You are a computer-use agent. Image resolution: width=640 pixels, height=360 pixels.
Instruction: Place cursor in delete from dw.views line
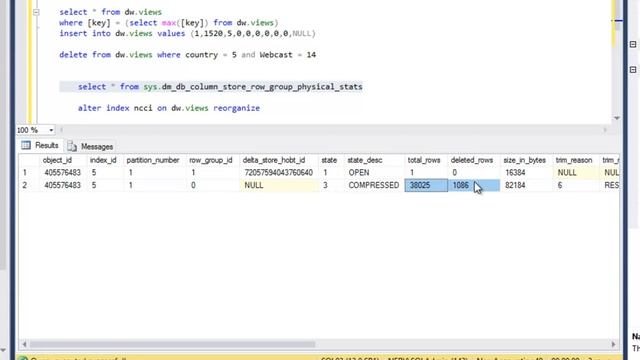point(187,55)
